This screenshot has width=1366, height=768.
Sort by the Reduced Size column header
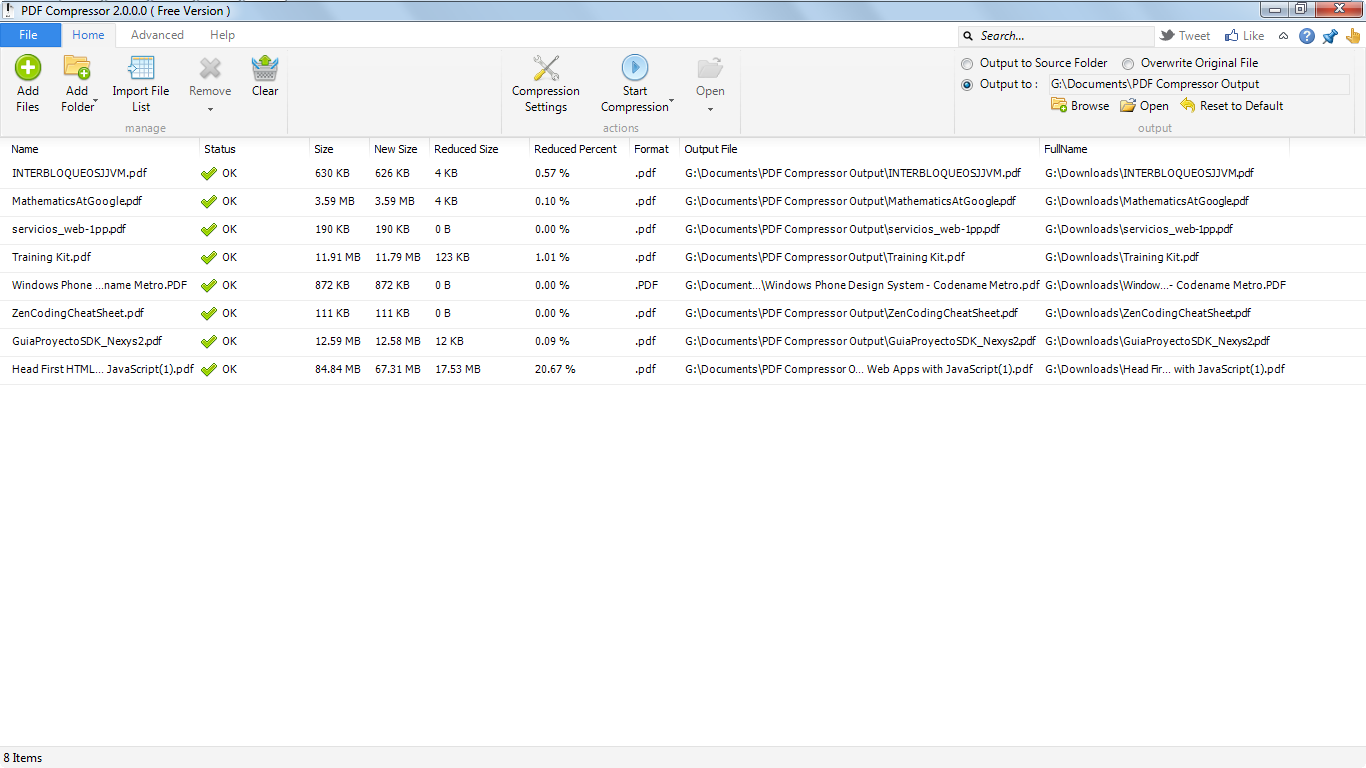(x=466, y=149)
